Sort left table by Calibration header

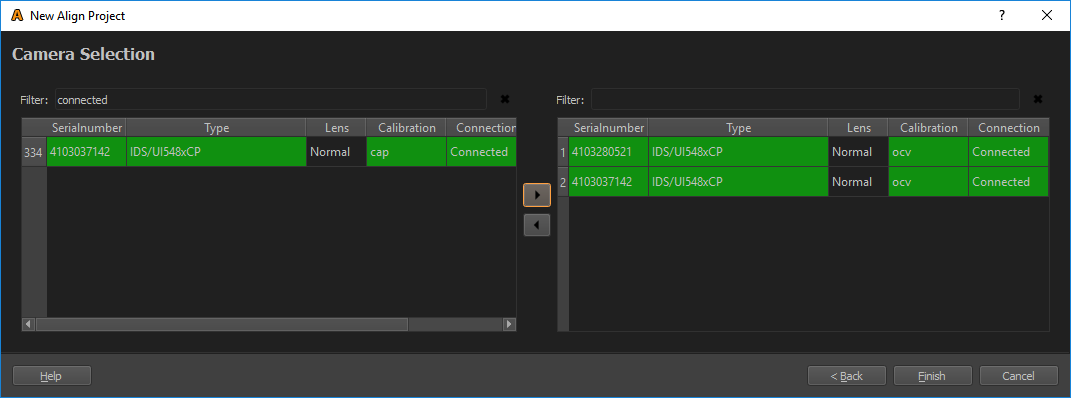tap(406, 128)
